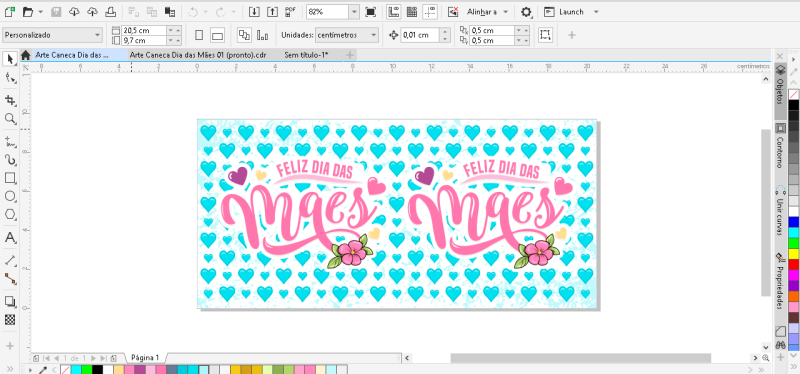Select the Pick tool
800x374 pixels.
pyautogui.click(x=10, y=59)
